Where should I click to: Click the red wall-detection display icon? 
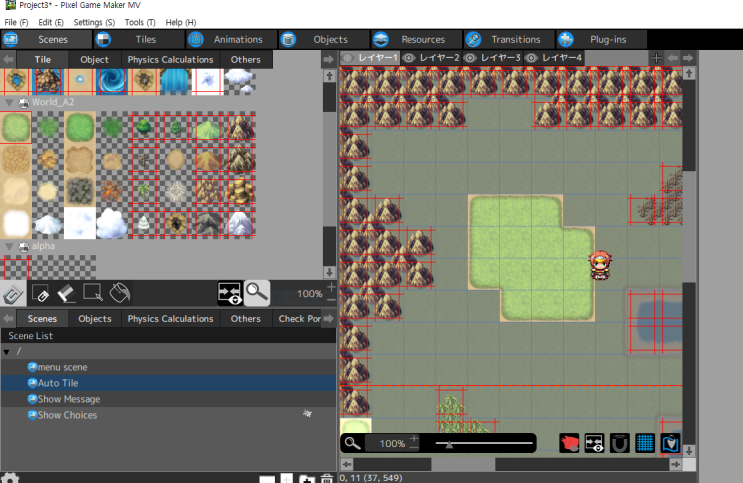[569, 444]
